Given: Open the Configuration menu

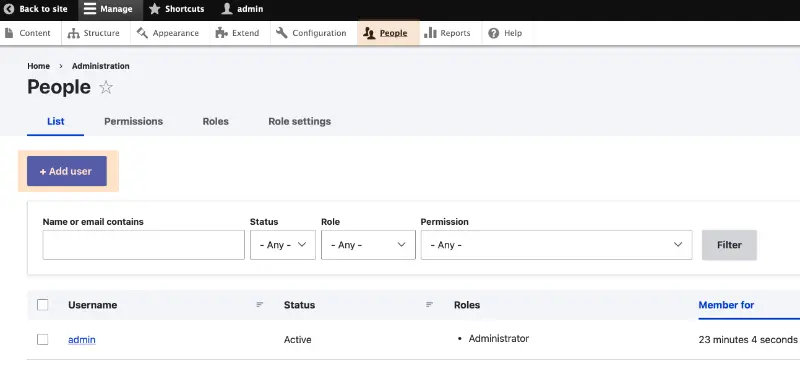Looking at the screenshot, I should pyautogui.click(x=311, y=33).
